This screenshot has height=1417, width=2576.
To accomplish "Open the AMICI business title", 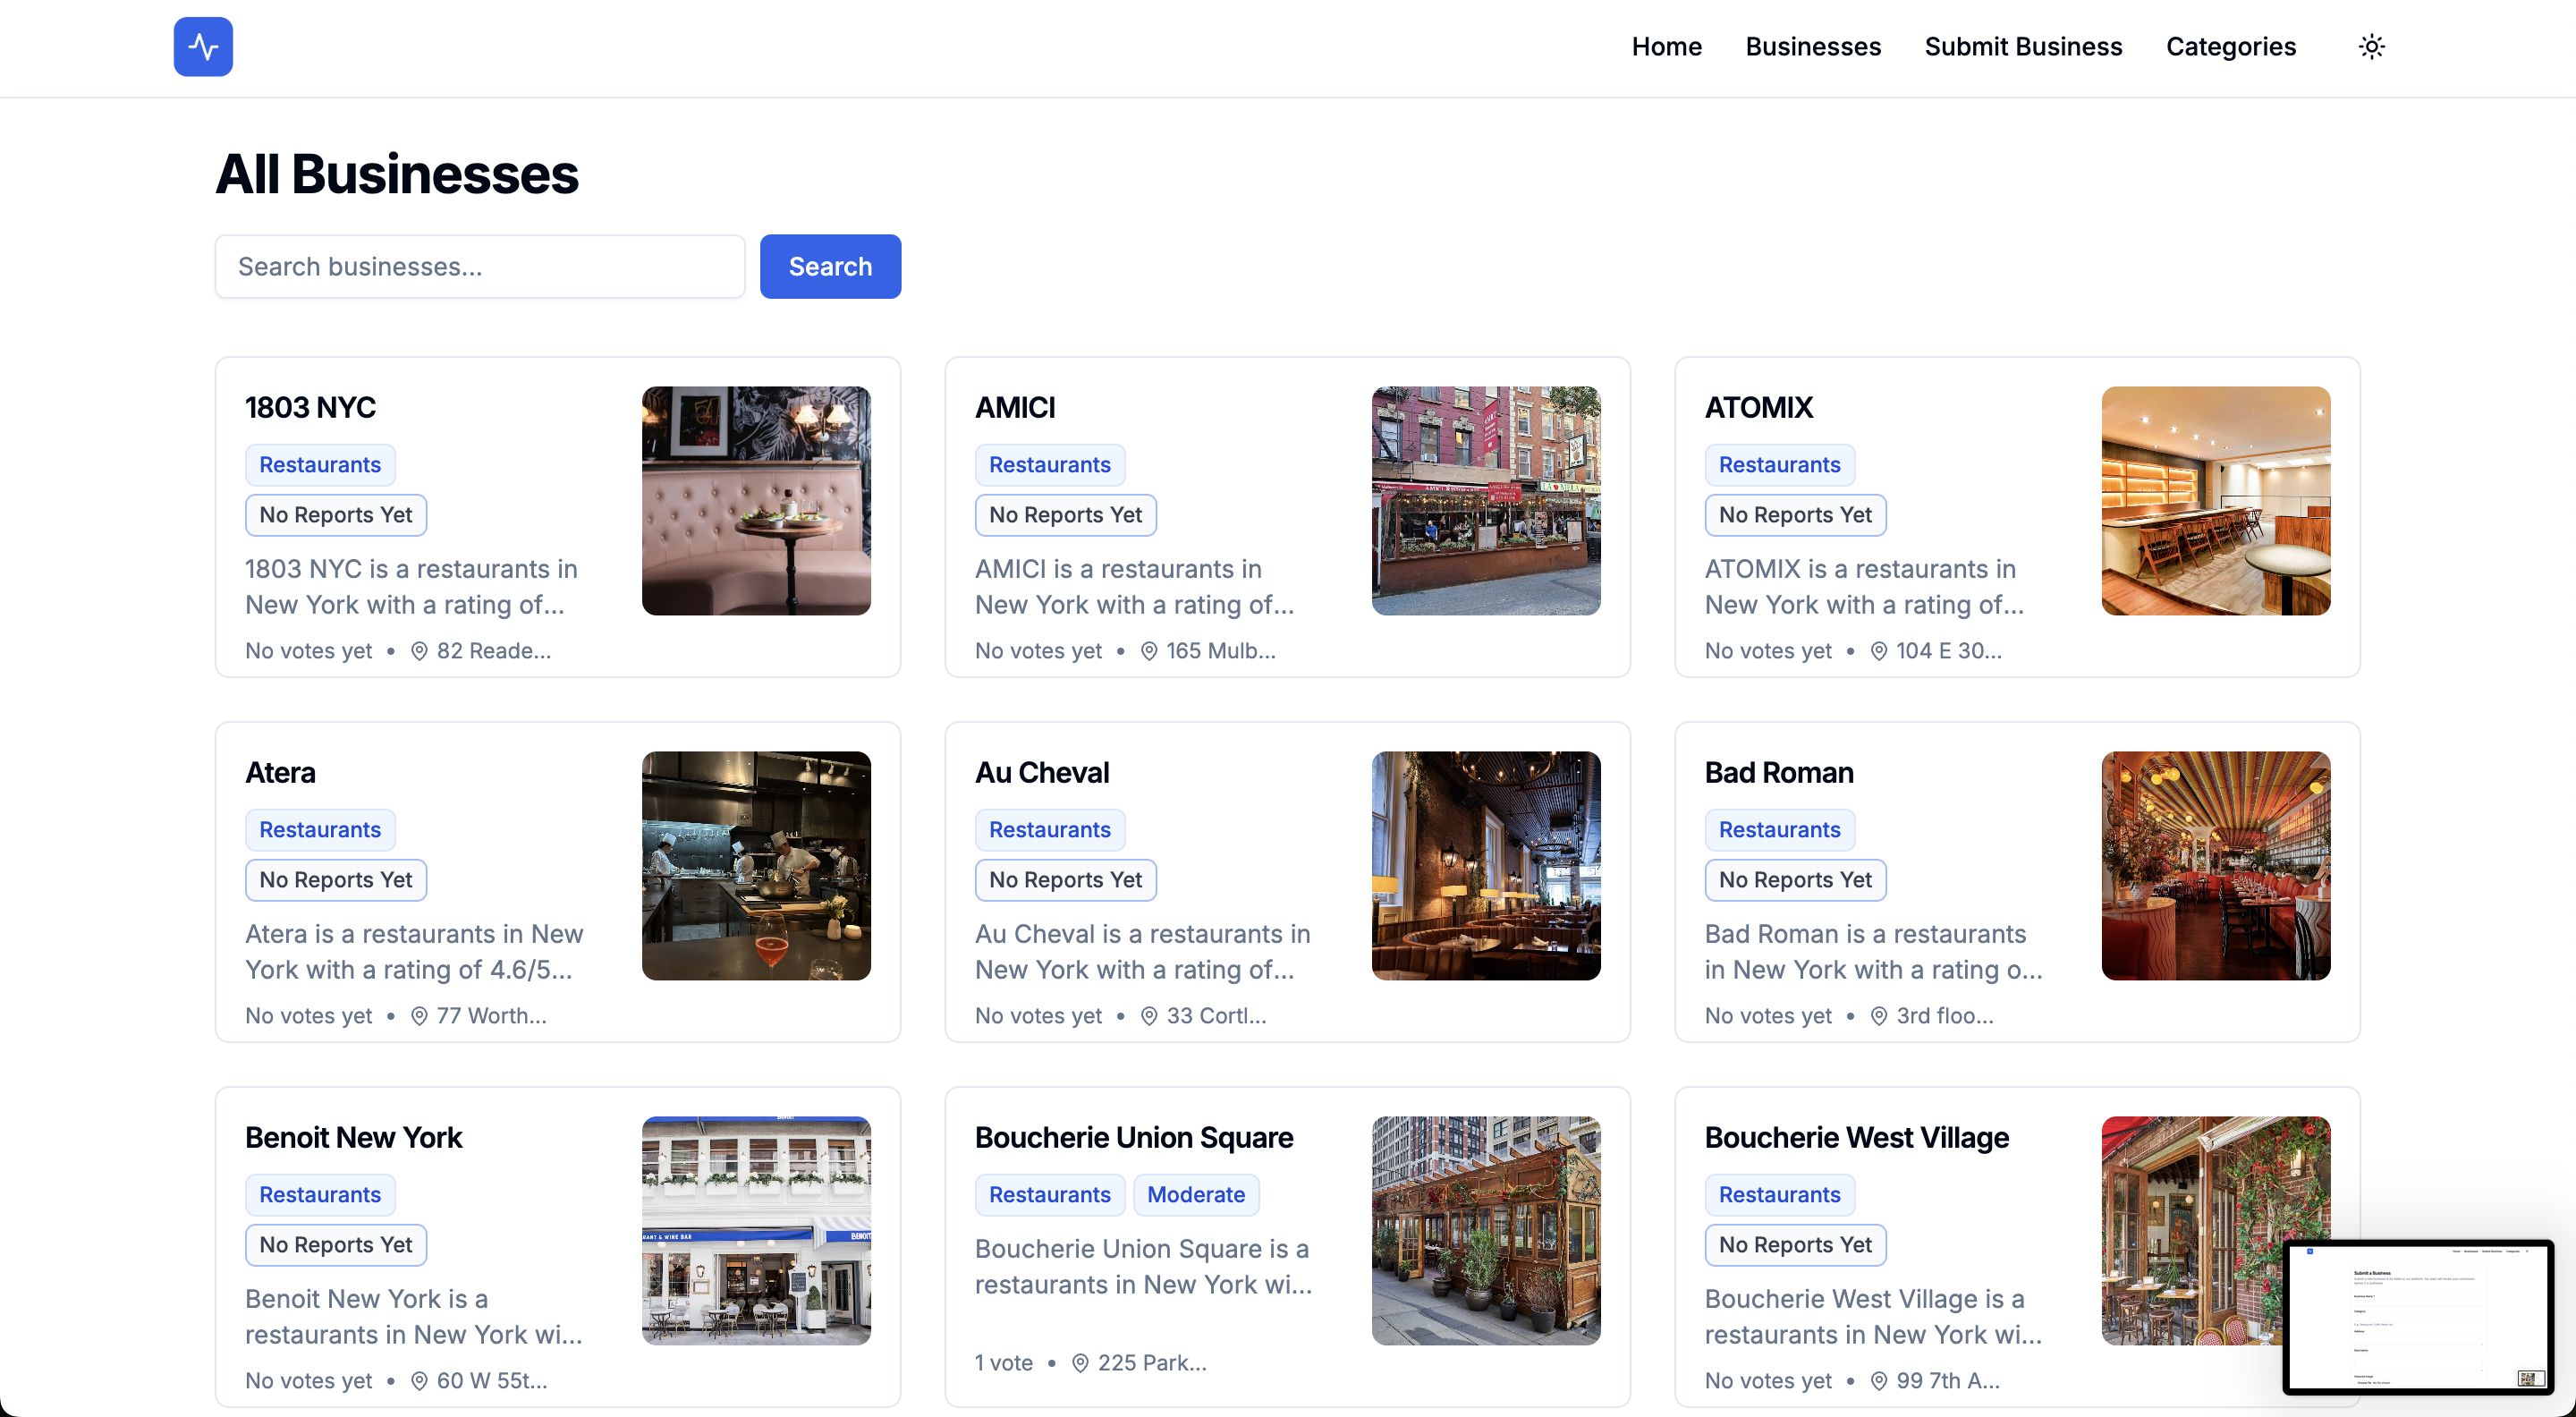I will pyautogui.click(x=1015, y=408).
